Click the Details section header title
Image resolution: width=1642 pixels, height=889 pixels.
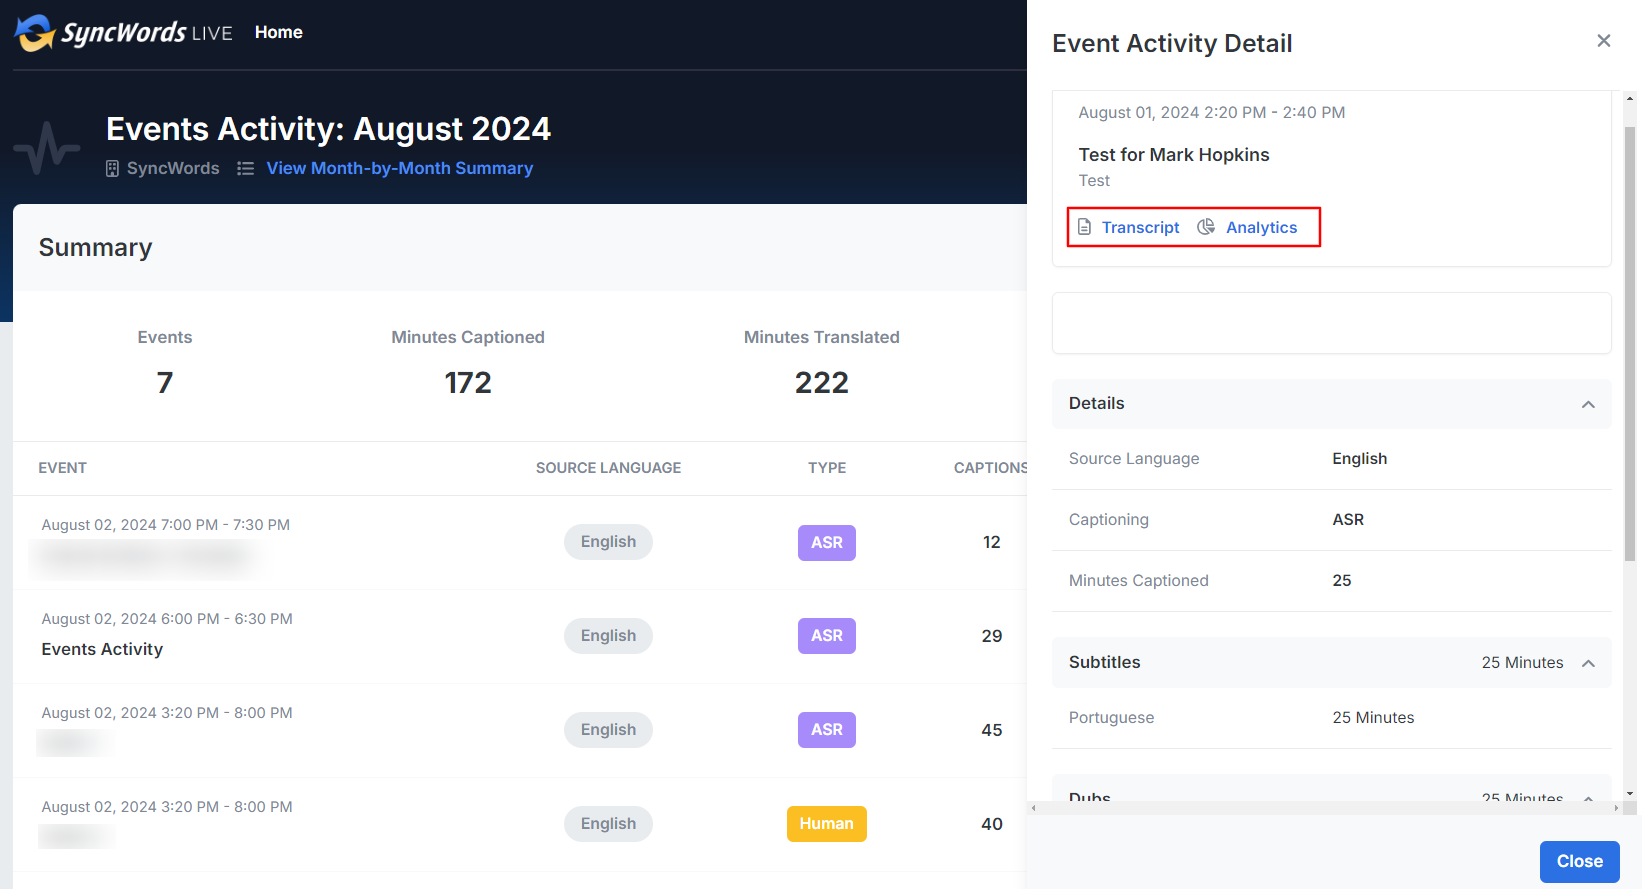pos(1096,404)
